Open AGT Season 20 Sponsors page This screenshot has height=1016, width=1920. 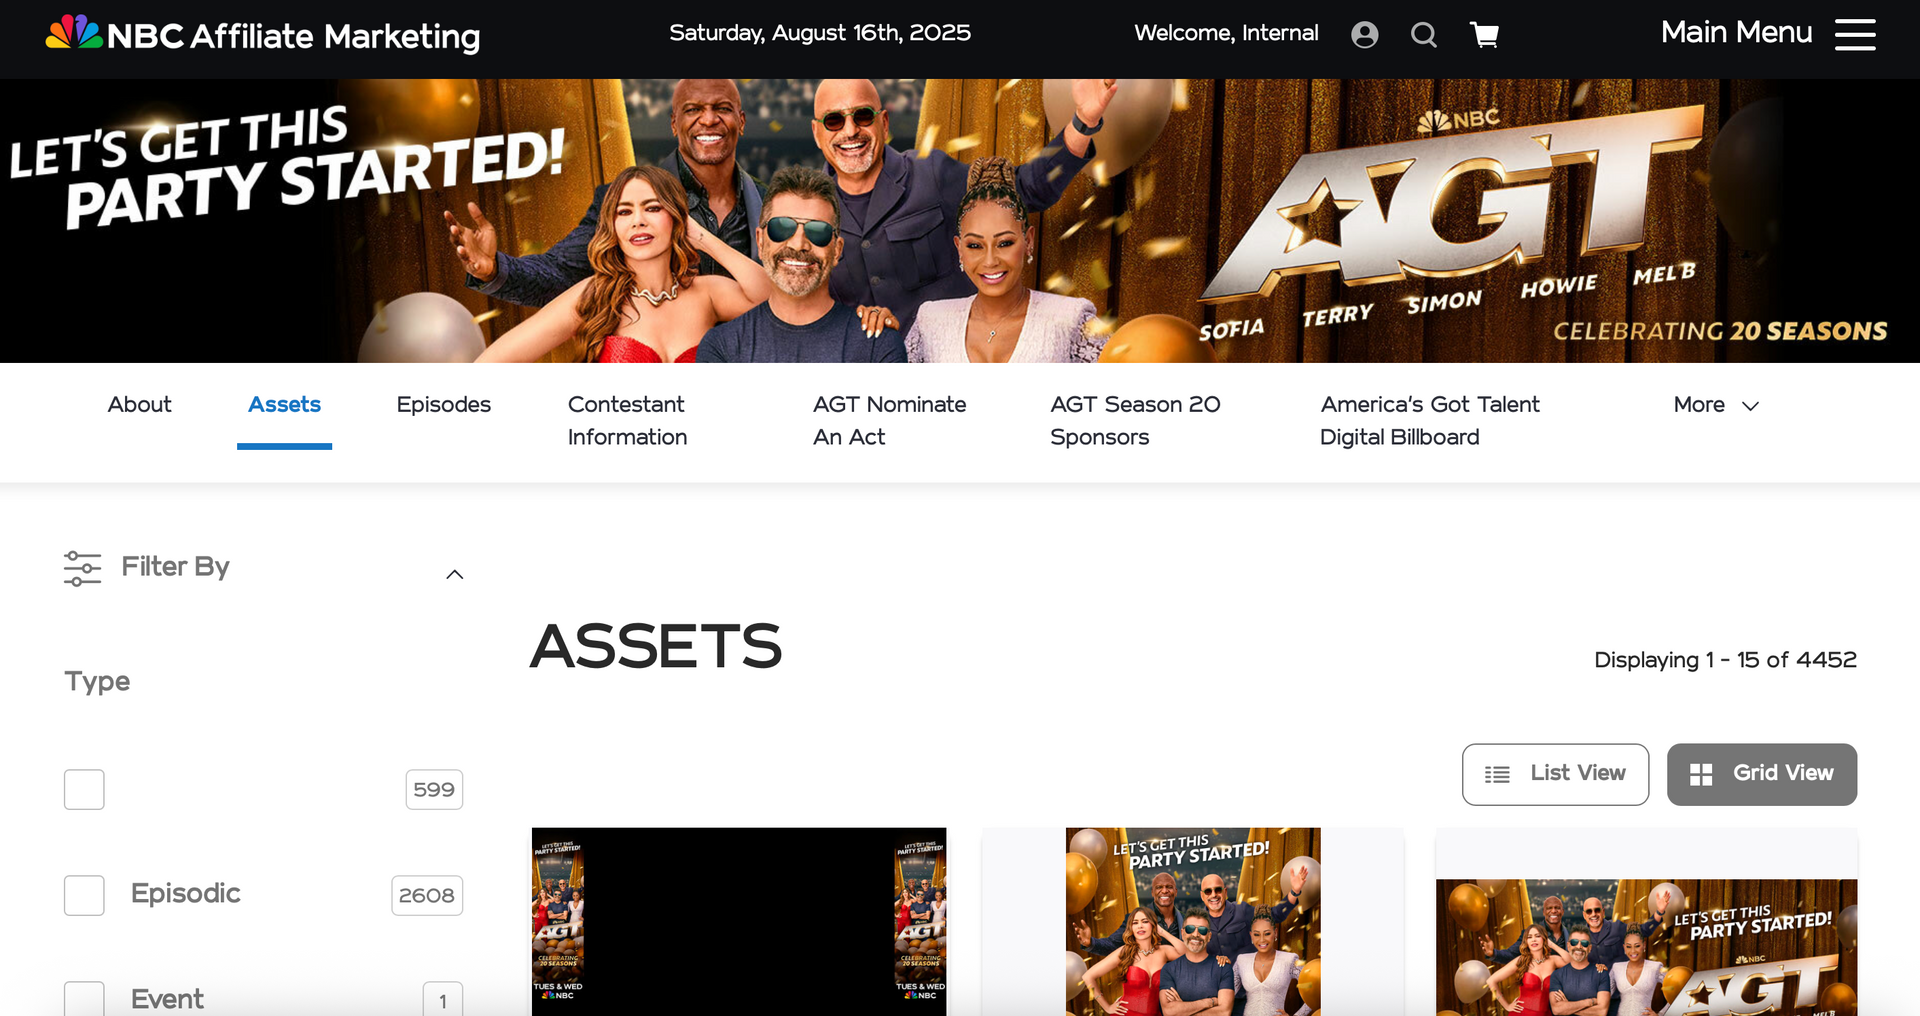[x=1135, y=421]
